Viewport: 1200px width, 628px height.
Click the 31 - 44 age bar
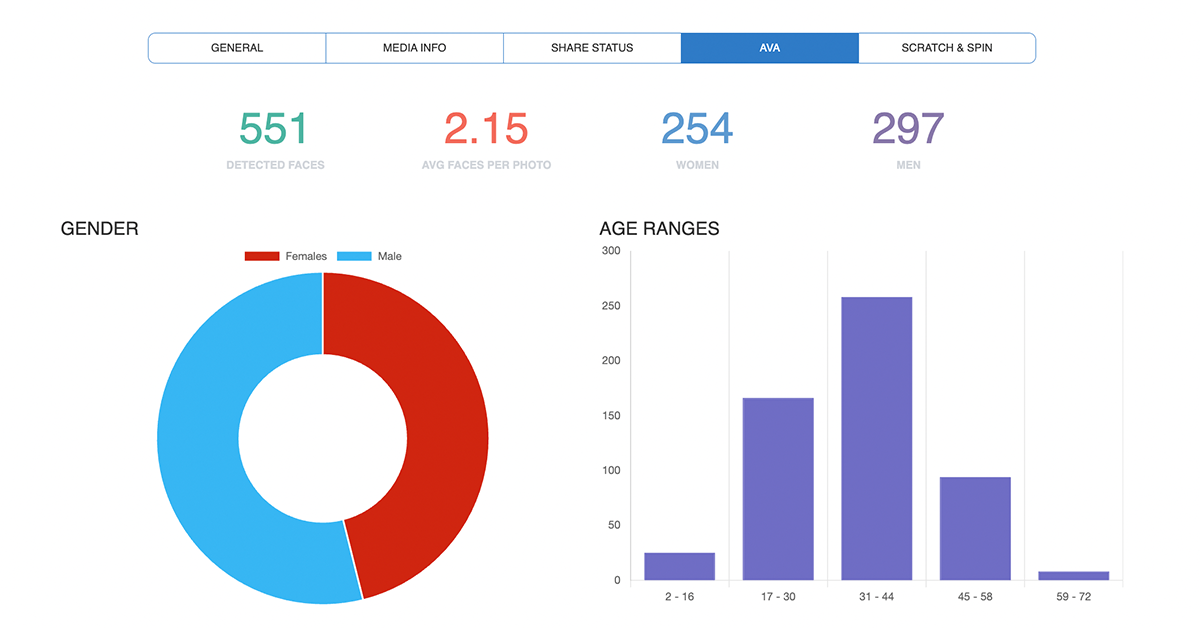tap(877, 438)
